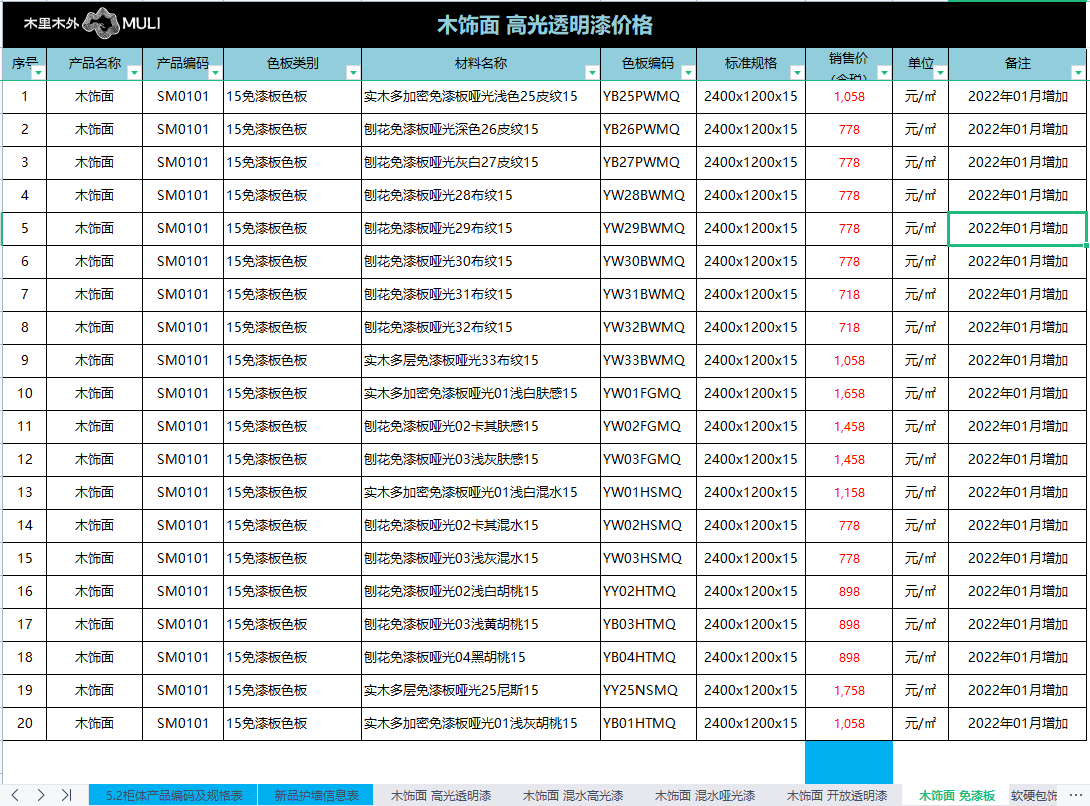Expand the 材料名称 filter arrow

click(591, 72)
